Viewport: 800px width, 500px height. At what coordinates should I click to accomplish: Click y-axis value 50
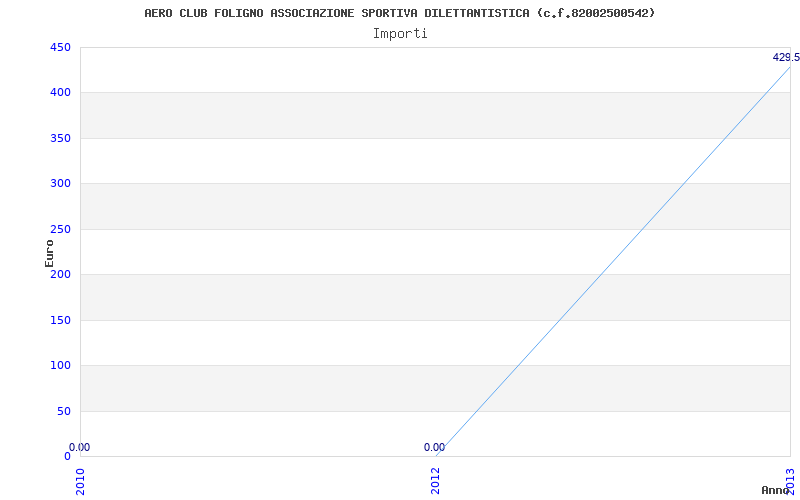tap(63, 411)
